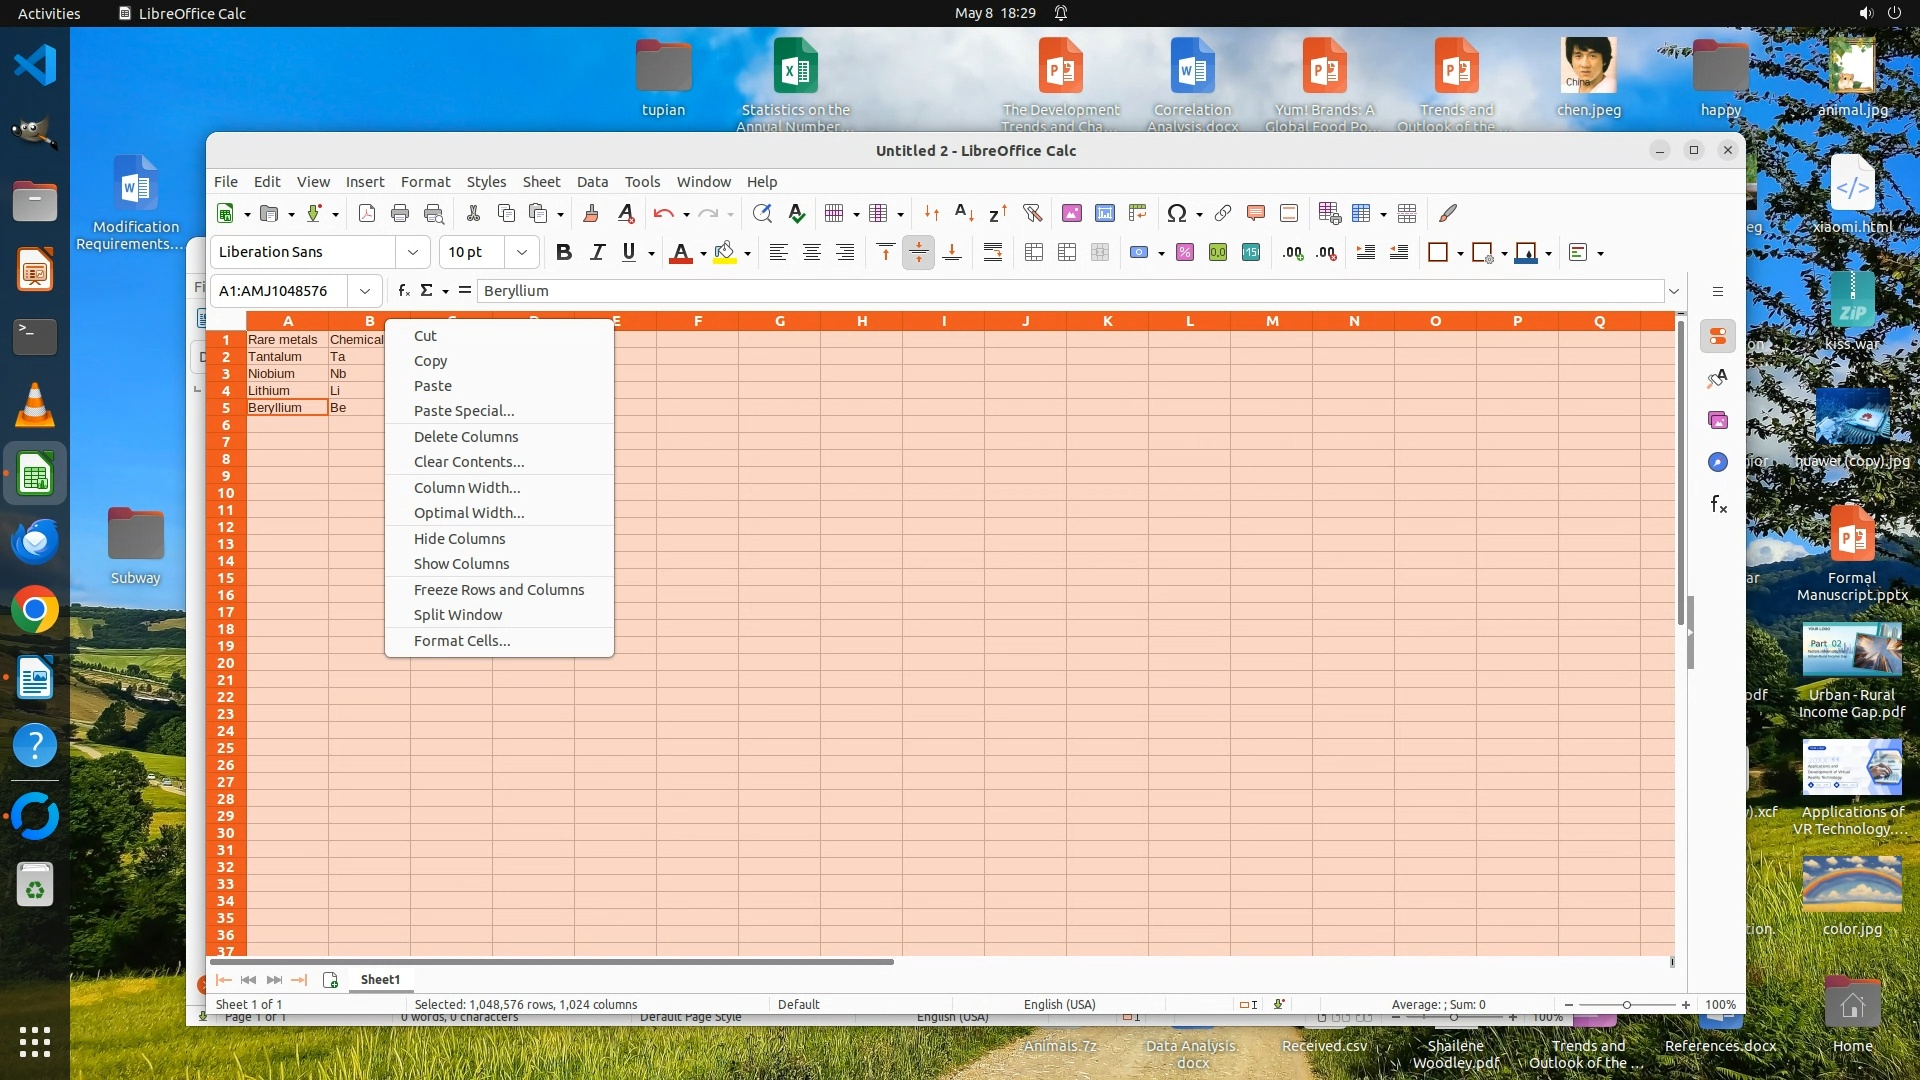Expand the Name Box dropdown arrow
This screenshot has width=1920, height=1080.
[x=365, y=291]
